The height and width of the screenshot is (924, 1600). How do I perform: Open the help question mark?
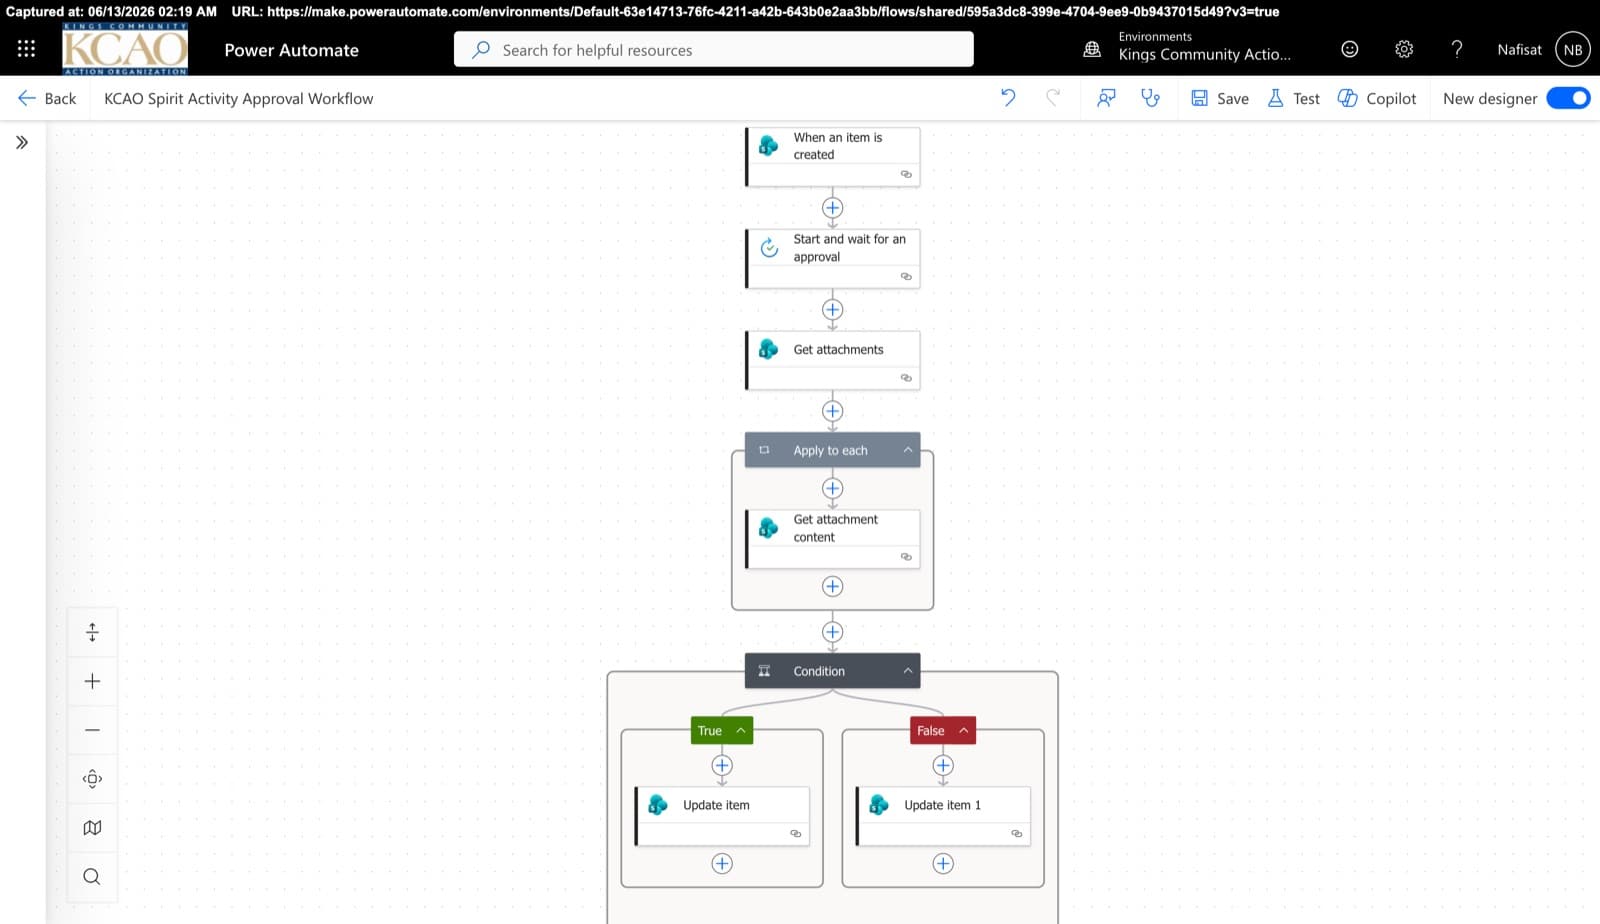click(1457, 49)
